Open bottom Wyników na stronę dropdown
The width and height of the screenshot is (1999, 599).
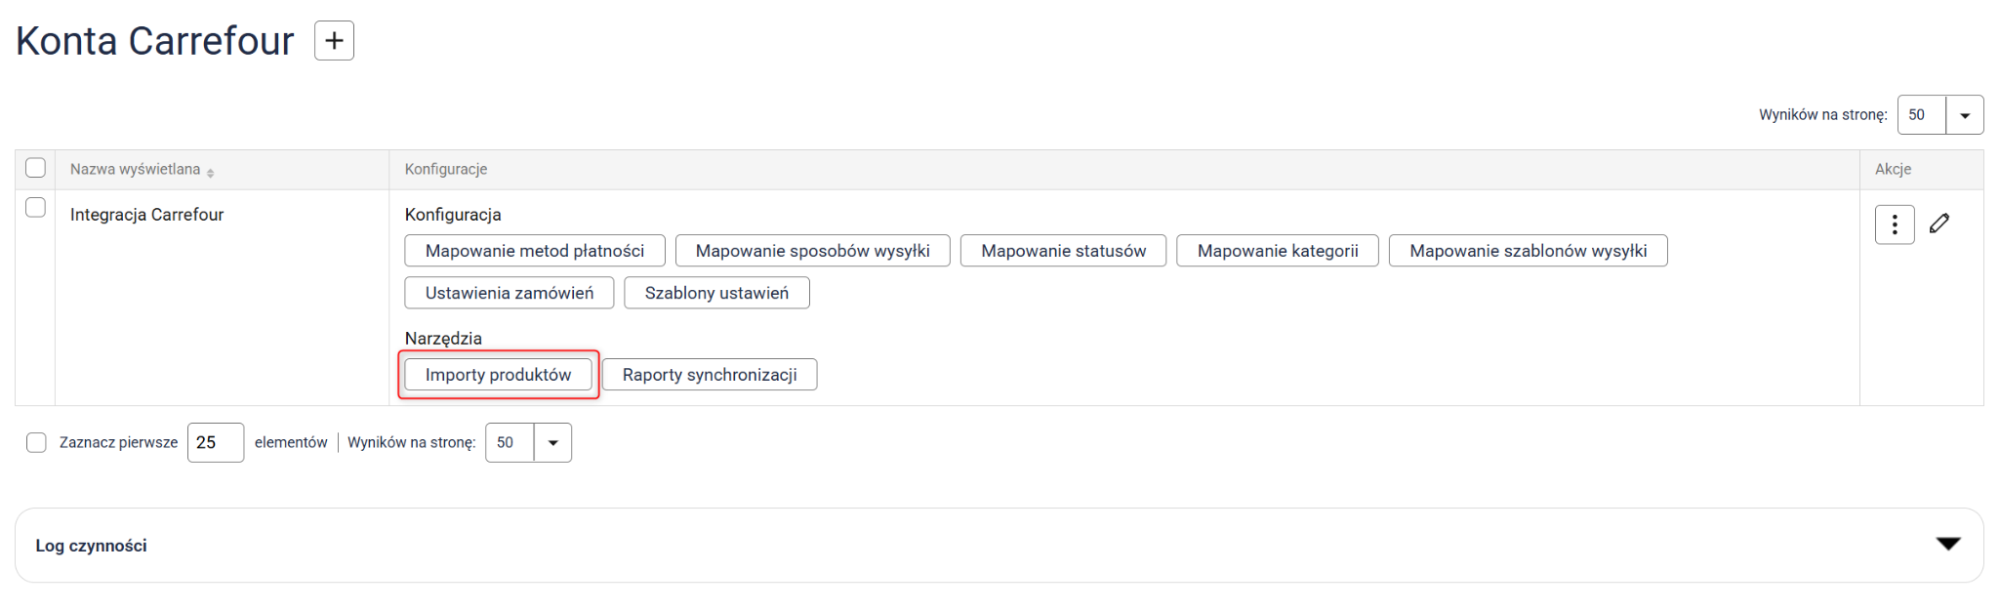(552, 443)
